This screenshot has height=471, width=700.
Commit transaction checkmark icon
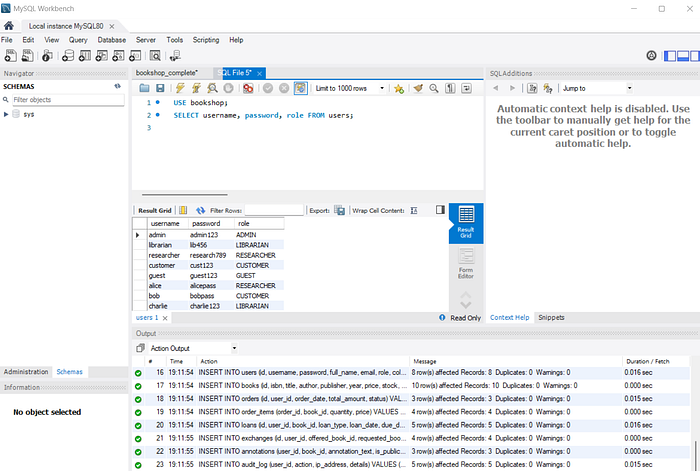tap(268, 88)
